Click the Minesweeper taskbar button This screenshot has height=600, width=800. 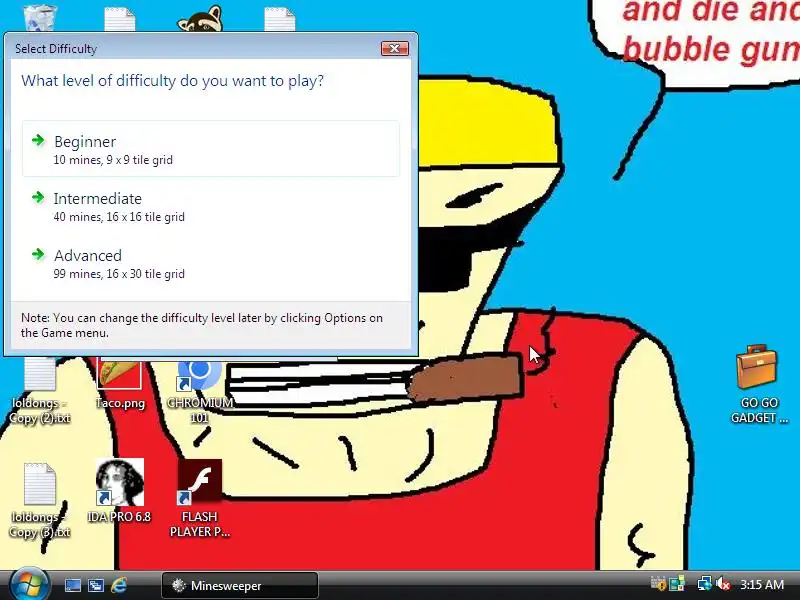(x=240, y=585)
